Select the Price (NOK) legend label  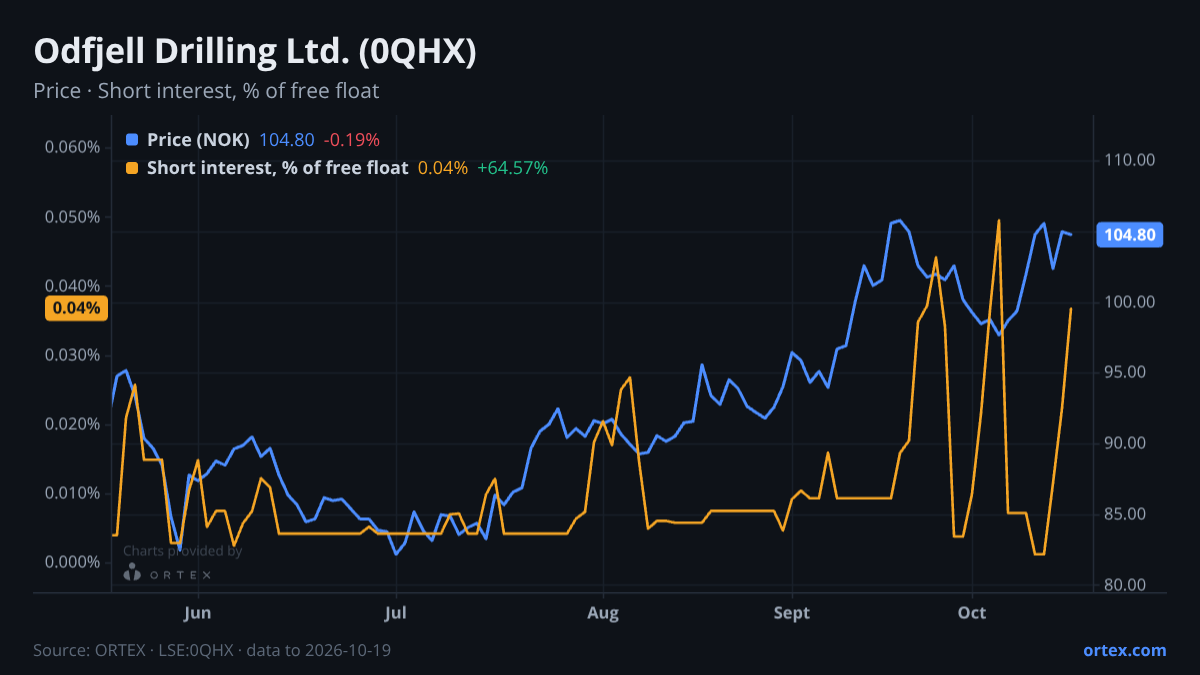198,140
